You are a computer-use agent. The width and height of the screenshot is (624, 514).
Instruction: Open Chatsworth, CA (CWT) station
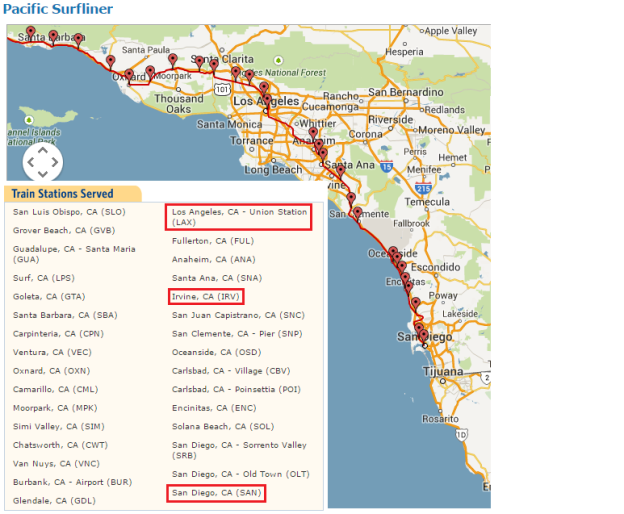pos(60,445)
